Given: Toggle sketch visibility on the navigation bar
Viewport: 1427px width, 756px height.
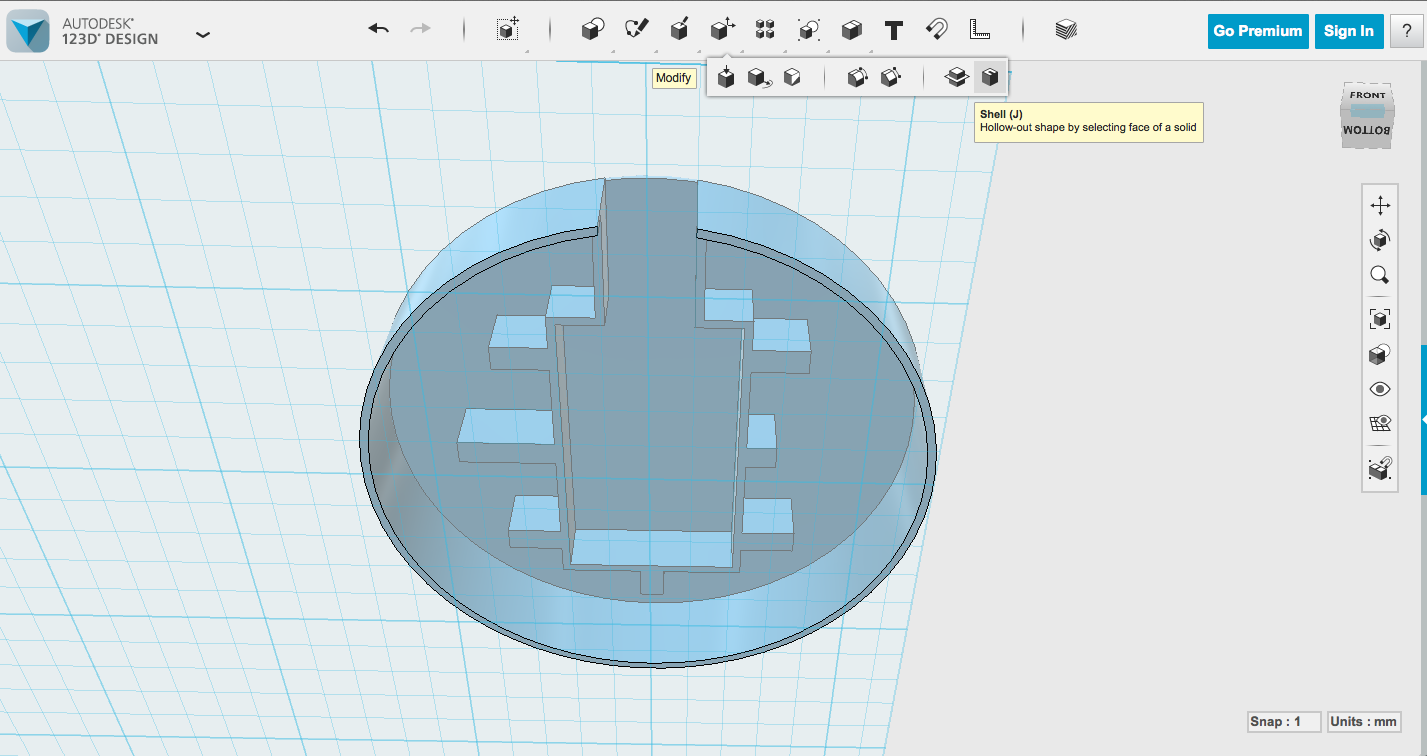Looking at the screenshot, I should tap(1379, 422).
